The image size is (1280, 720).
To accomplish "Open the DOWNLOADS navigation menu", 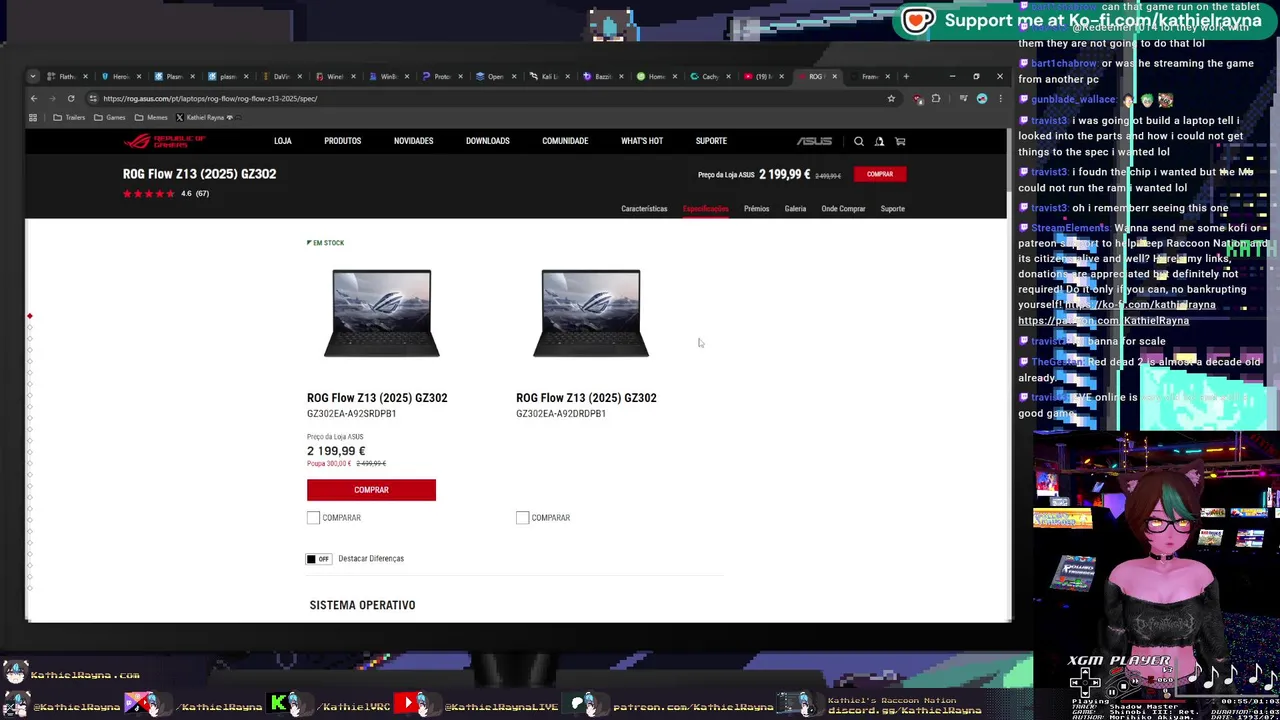I will [488, 141].
